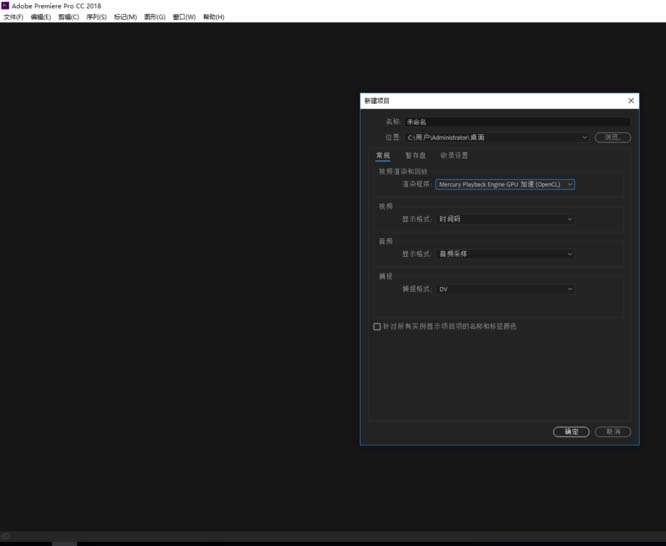666x546 pixels.
Task: Switch to the 收录设置 tab
Action: tap(454, 156)
